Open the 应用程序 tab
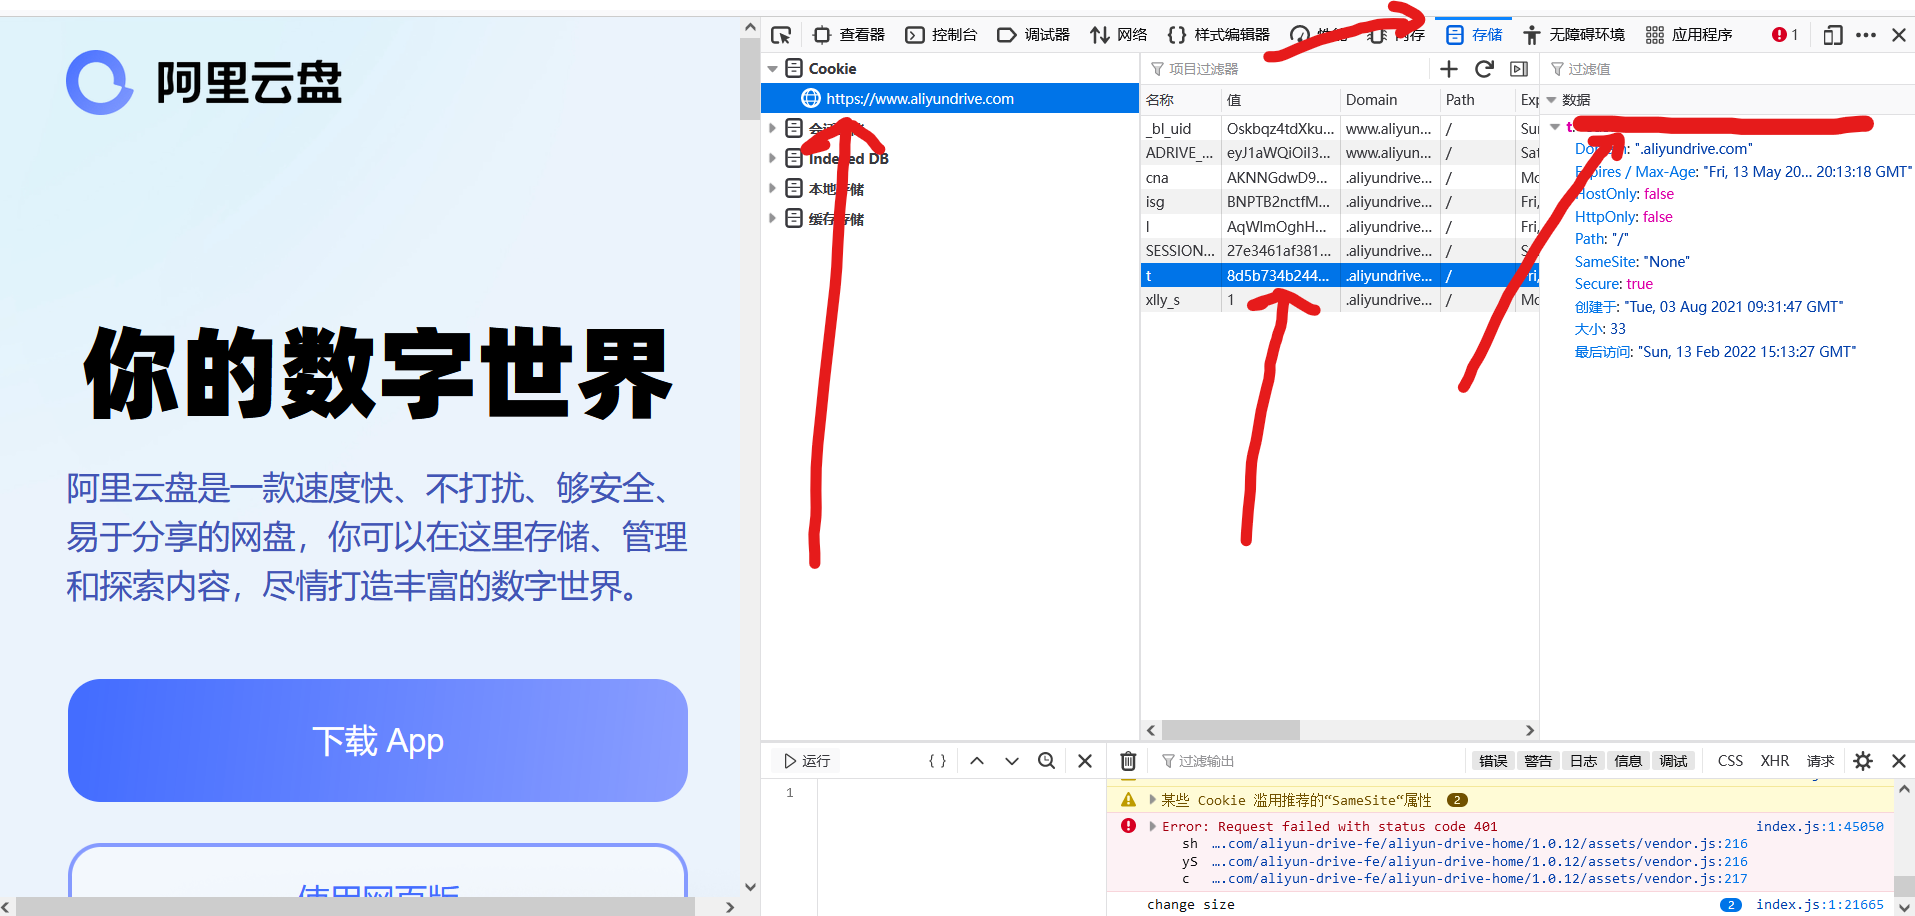Image resolution: width=1915 pixels, height=916 pixels. coord(1689,35)
